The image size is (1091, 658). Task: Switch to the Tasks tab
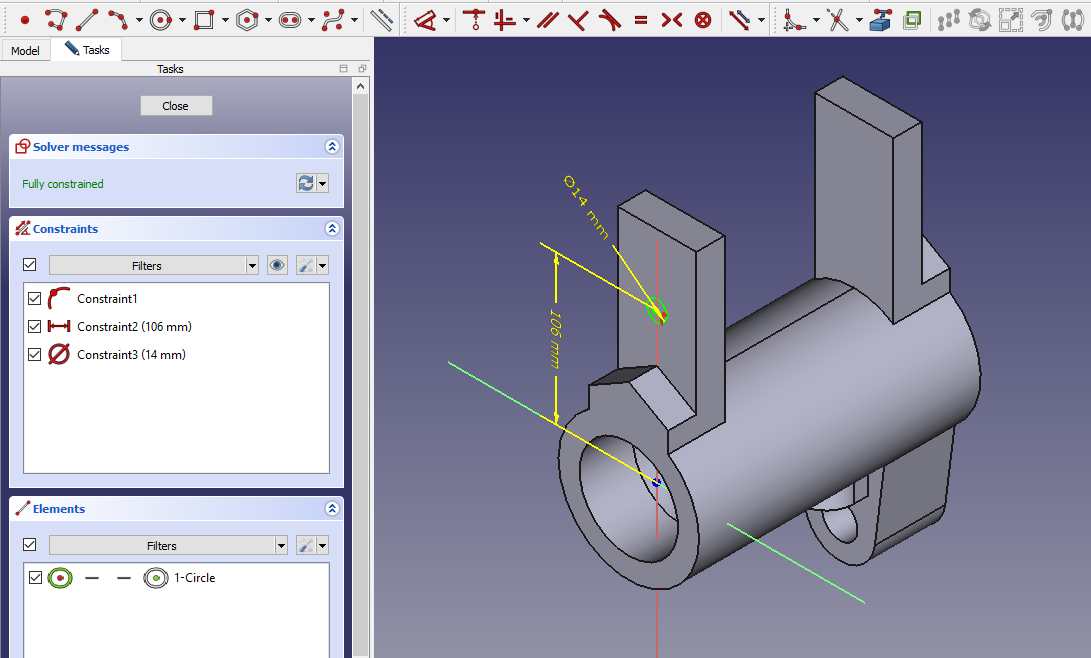point(87,50)
